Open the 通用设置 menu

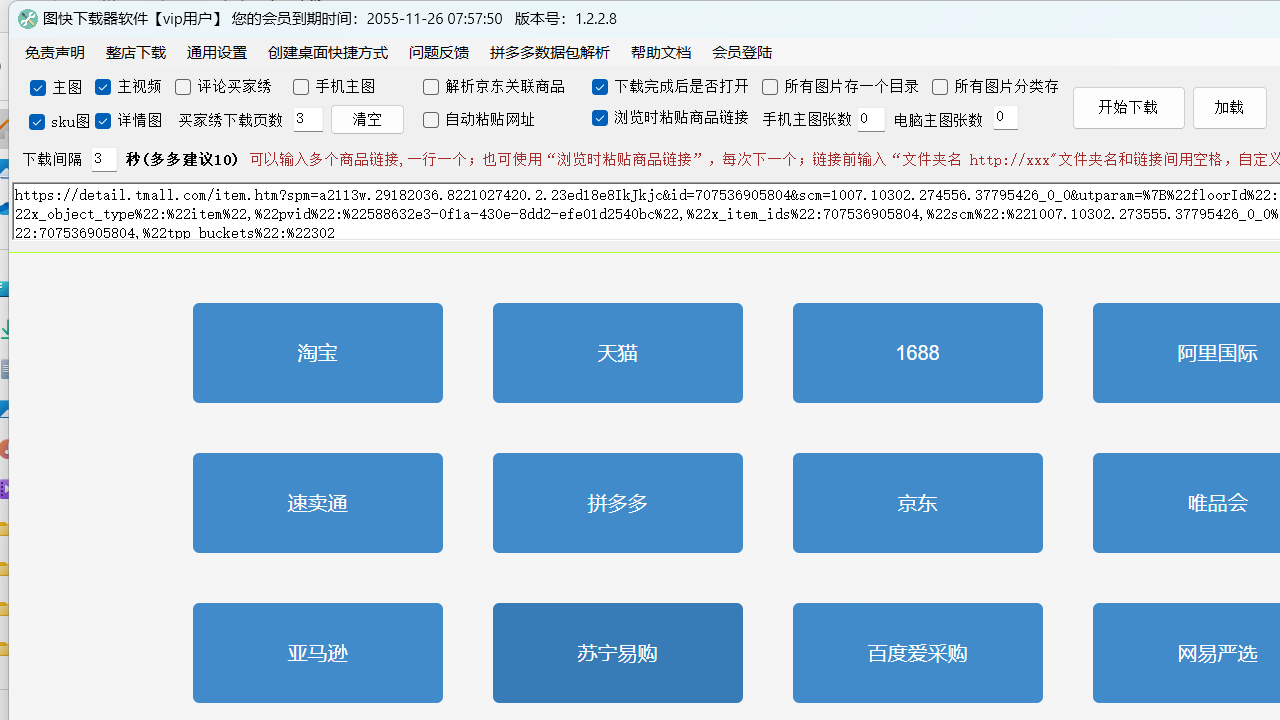pos(216,52)
